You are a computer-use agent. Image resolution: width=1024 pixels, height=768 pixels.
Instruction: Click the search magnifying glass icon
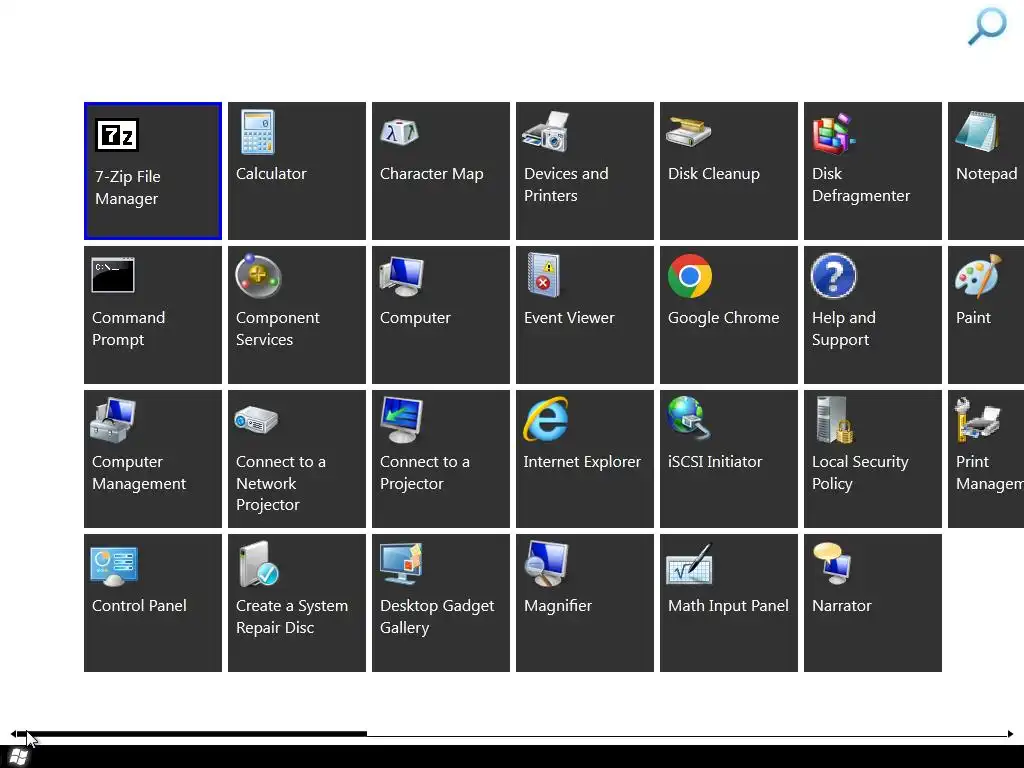(987, 26)
